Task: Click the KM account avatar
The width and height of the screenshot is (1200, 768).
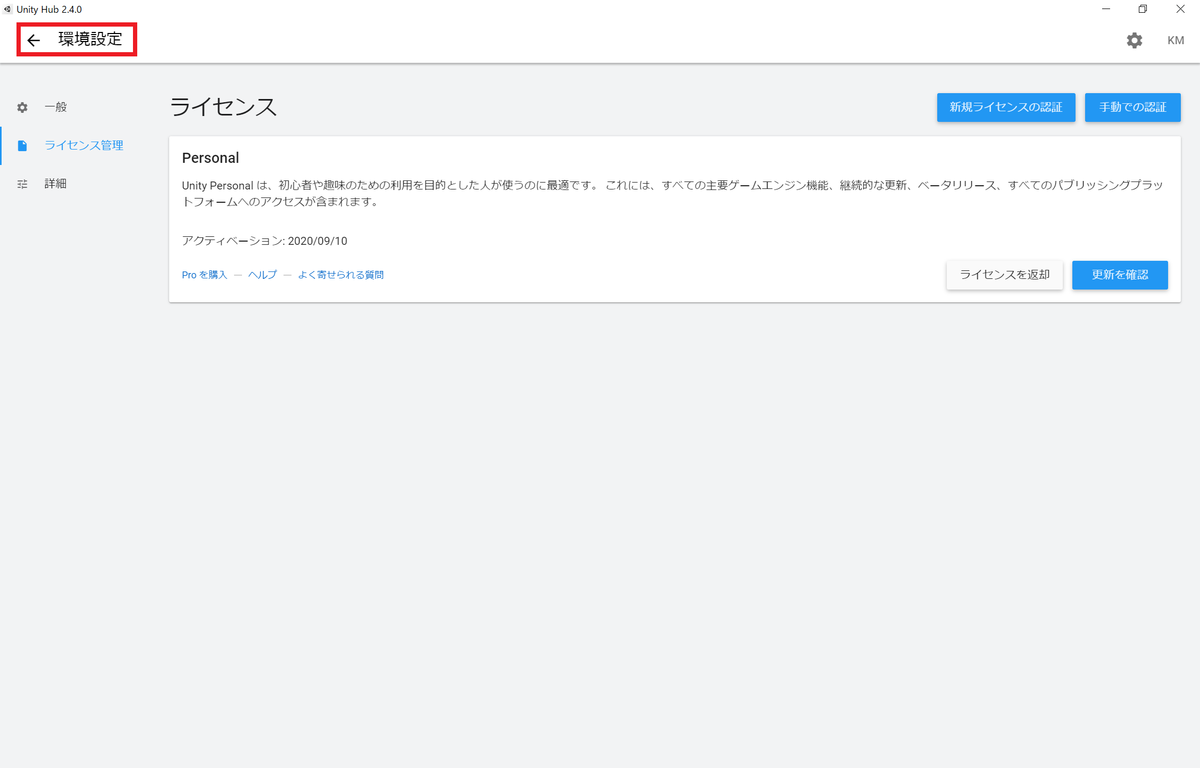Action: pos(1176,41)
